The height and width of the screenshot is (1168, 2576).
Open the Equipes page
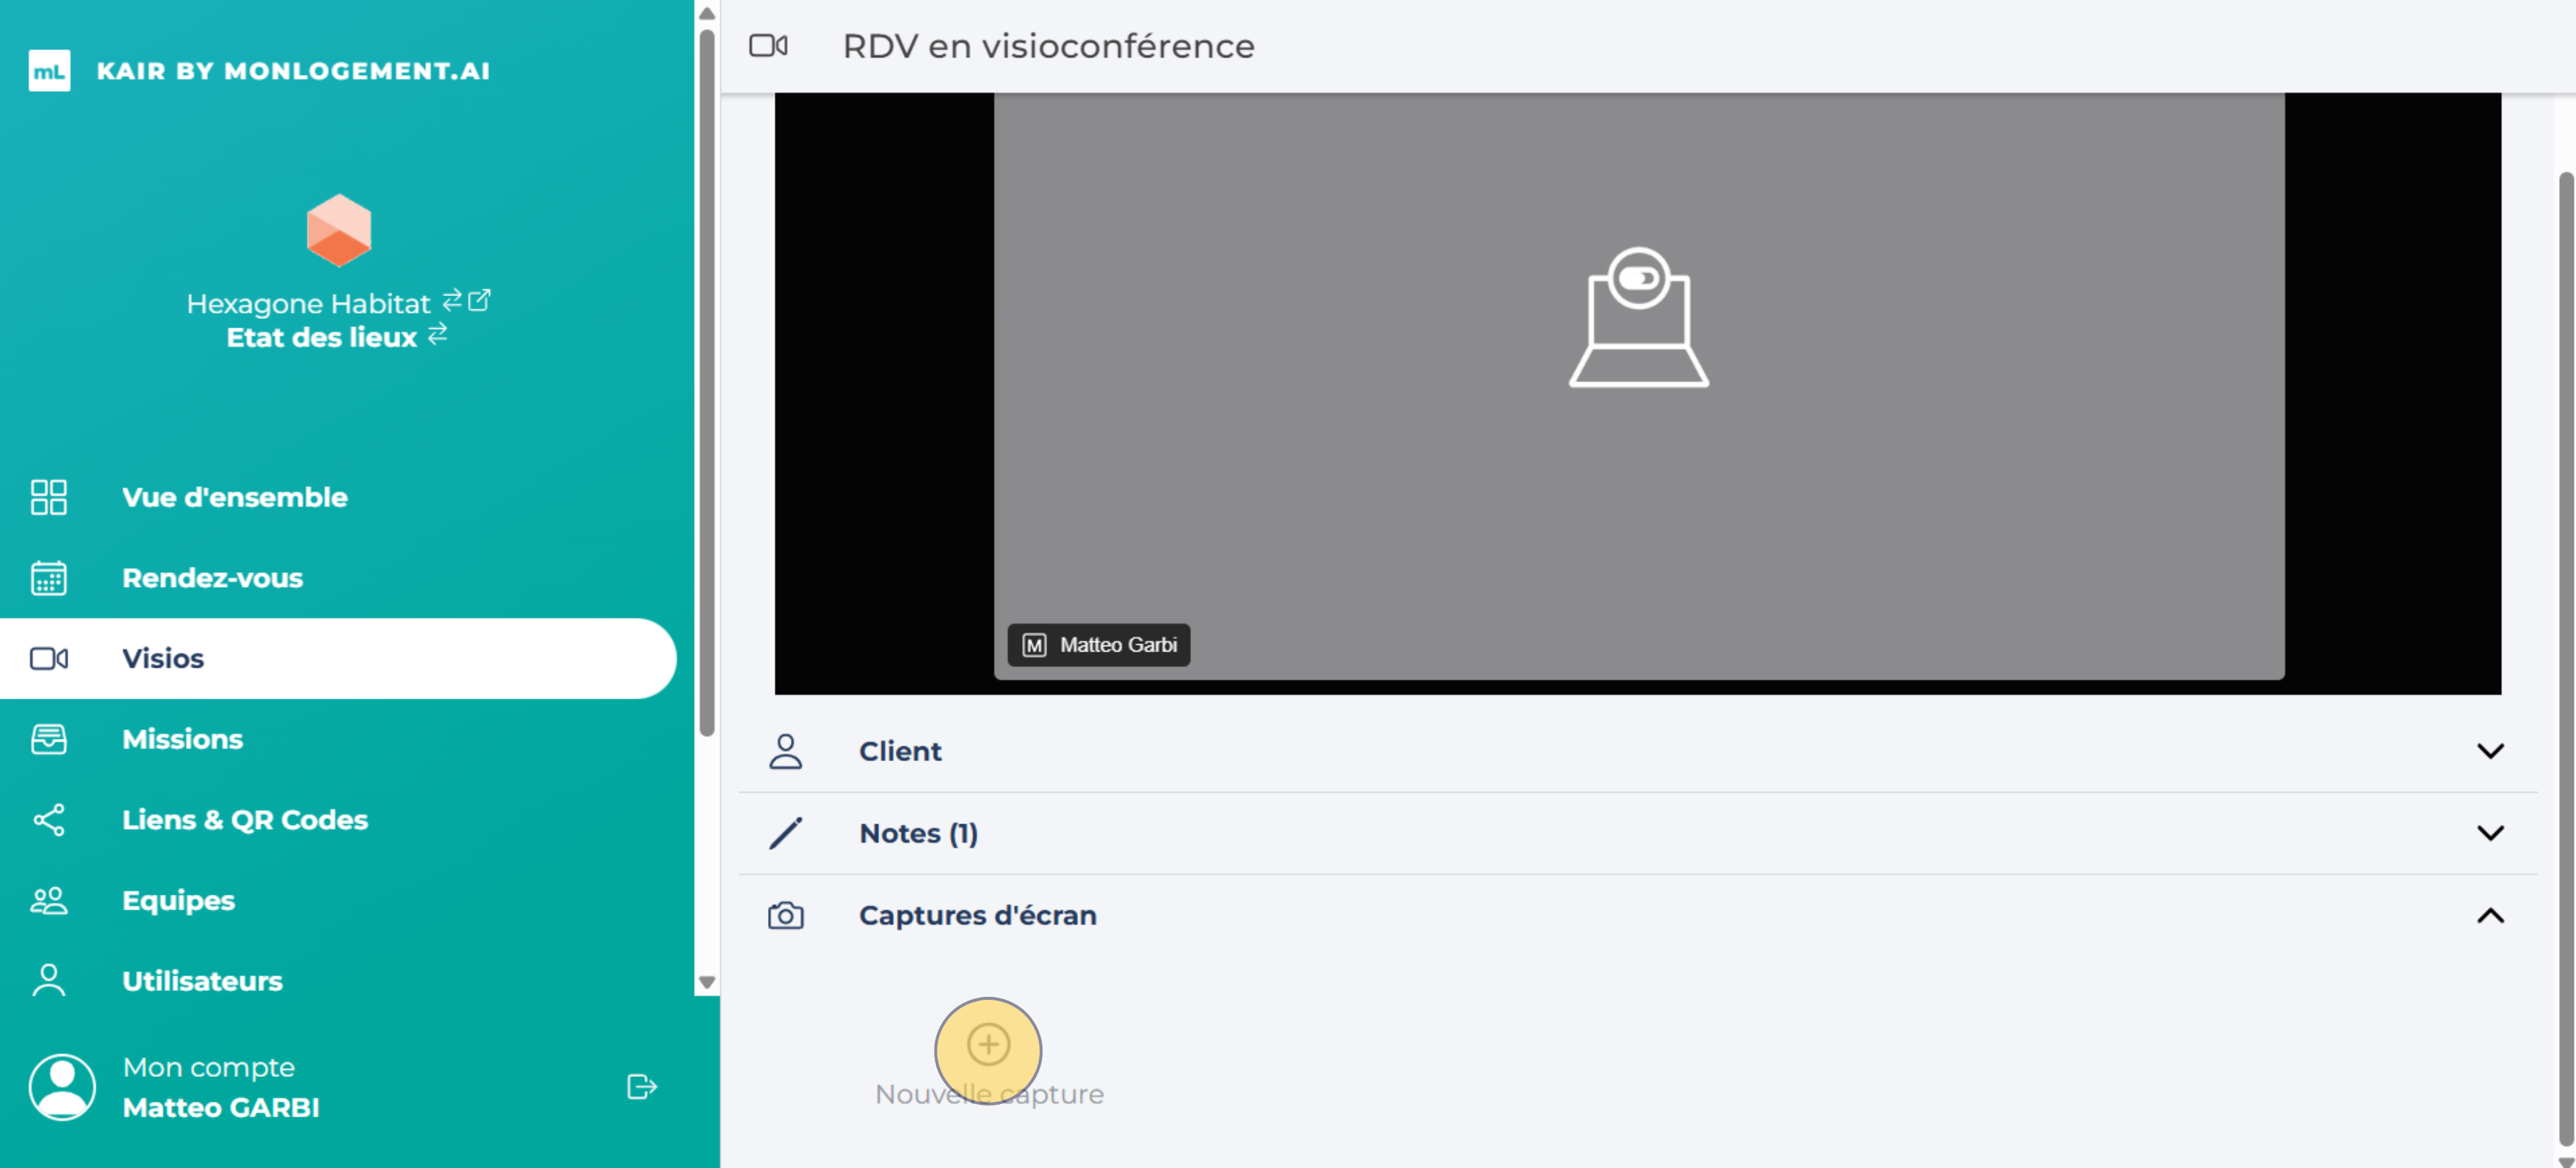click(x=178, y=900)
